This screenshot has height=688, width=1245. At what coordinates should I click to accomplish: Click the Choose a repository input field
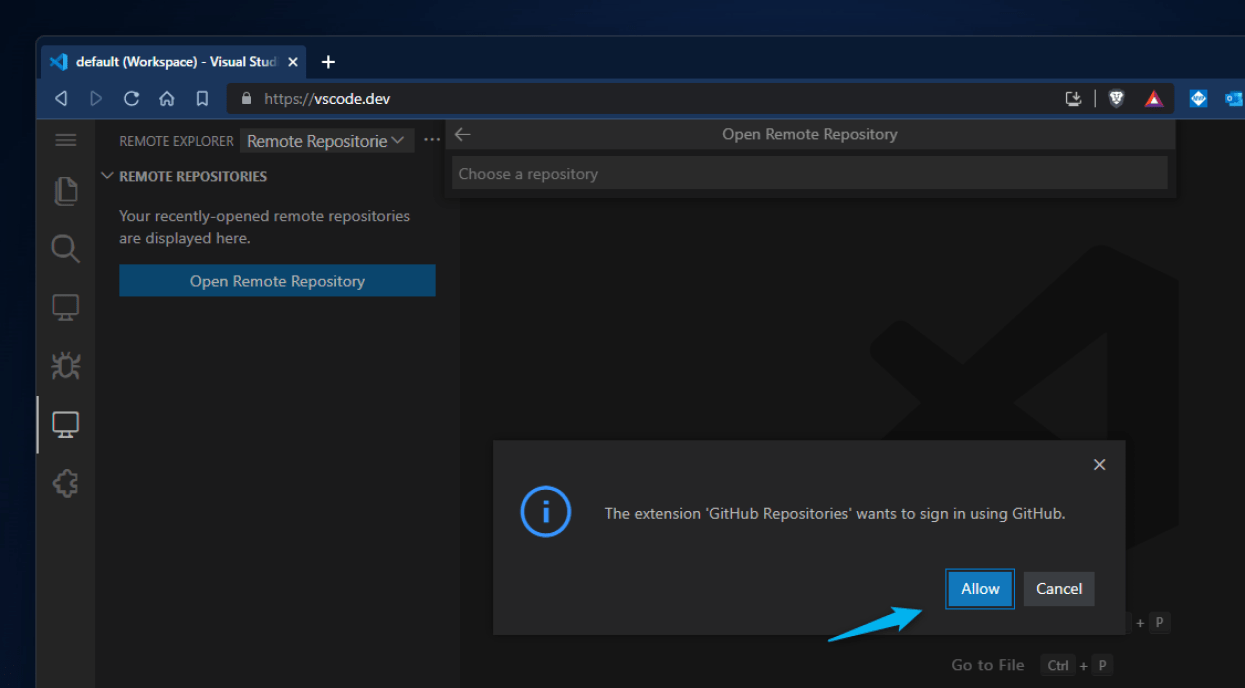coord(809,173)
